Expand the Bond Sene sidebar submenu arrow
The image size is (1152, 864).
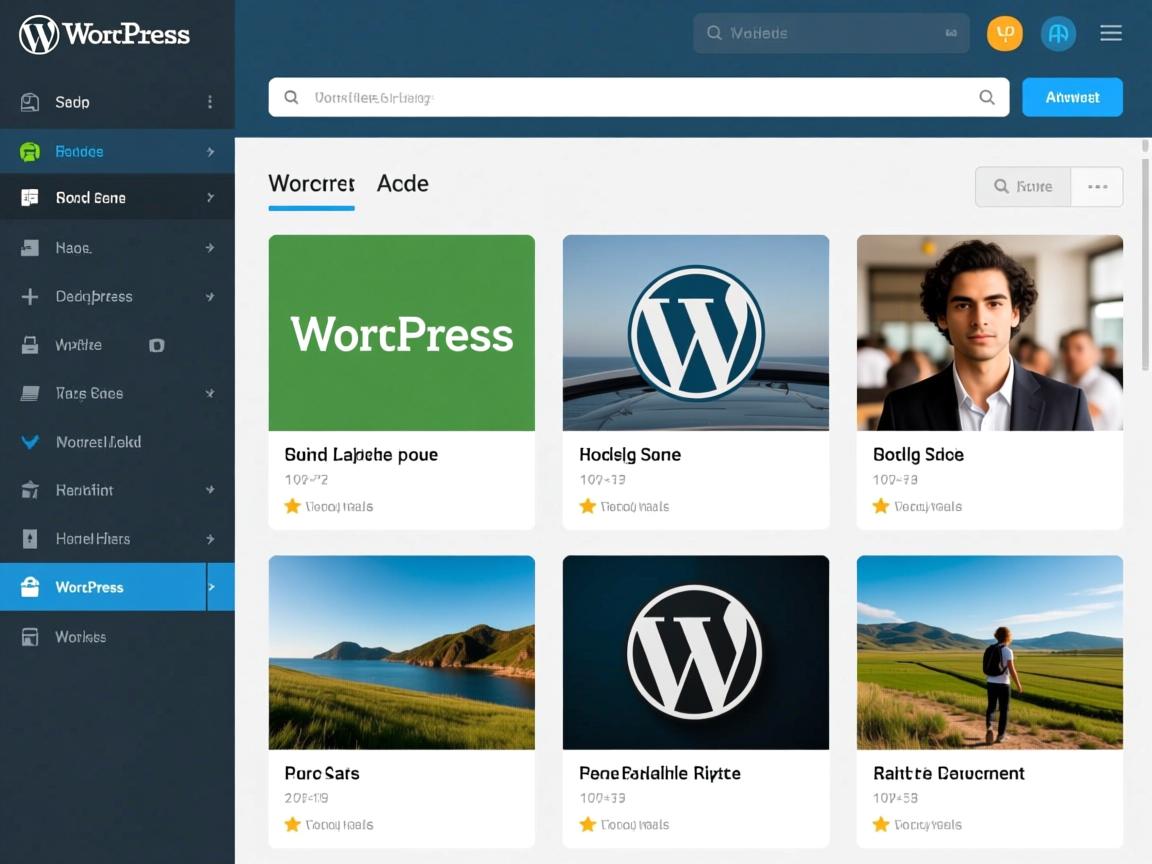[x=210, y=198]
